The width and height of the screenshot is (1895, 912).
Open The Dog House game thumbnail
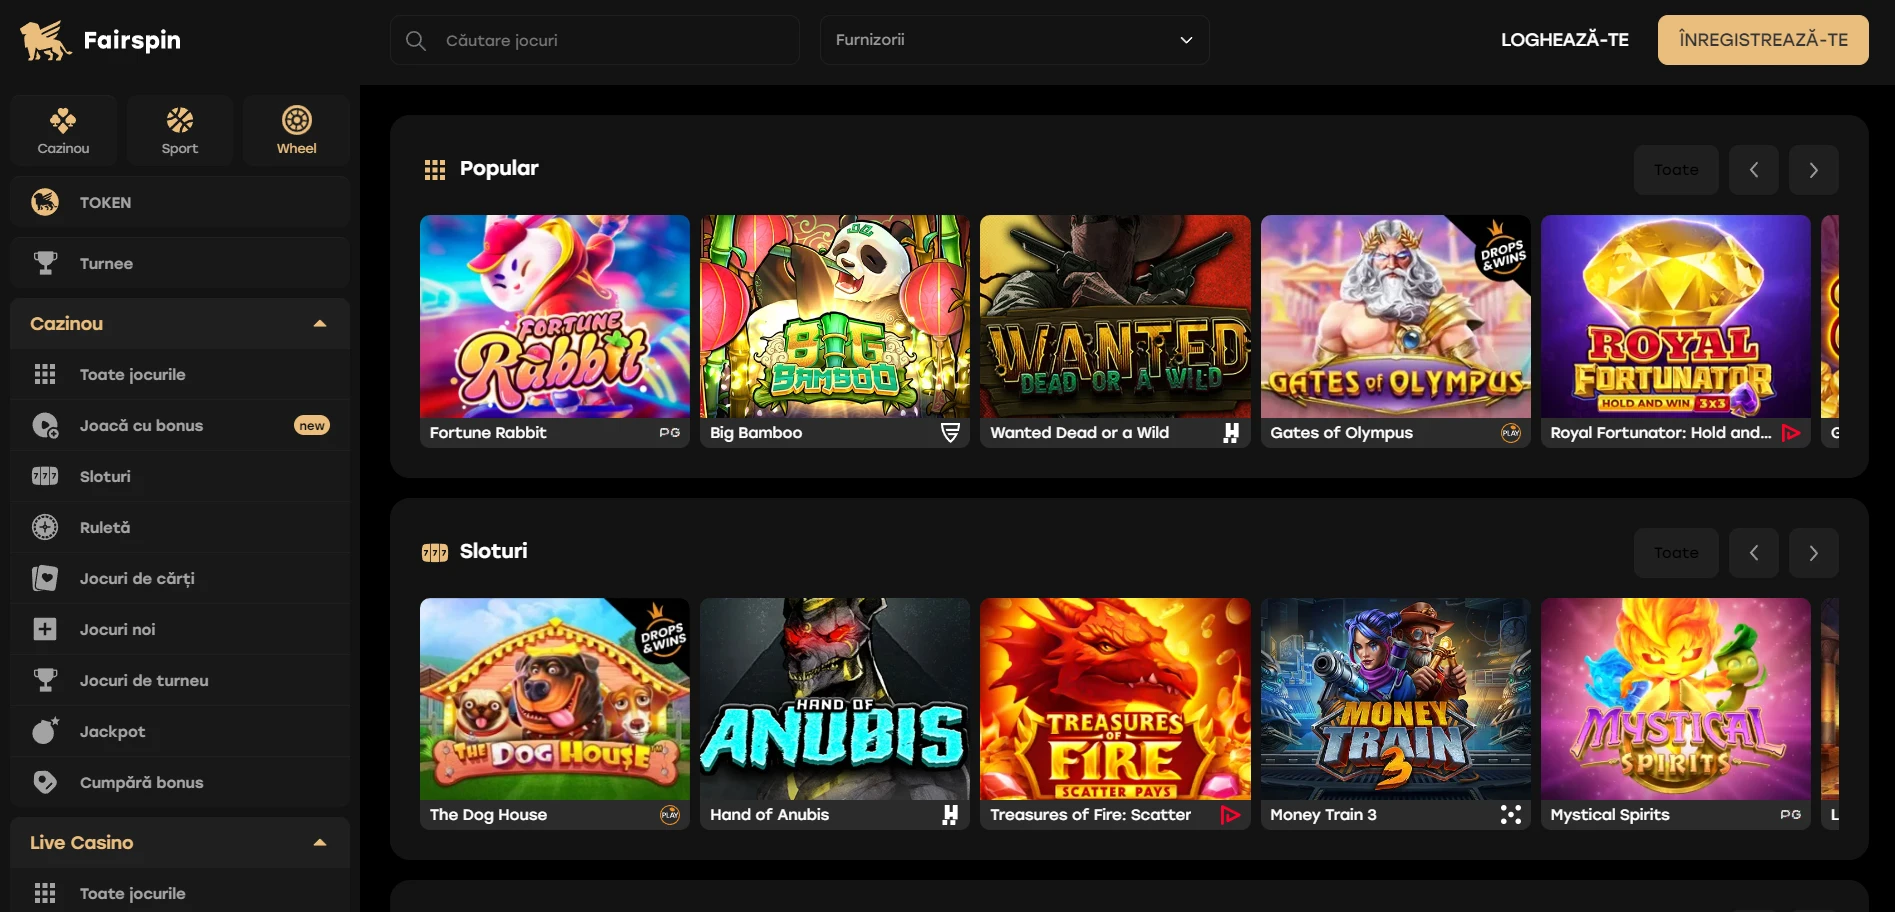coord(555,699)
